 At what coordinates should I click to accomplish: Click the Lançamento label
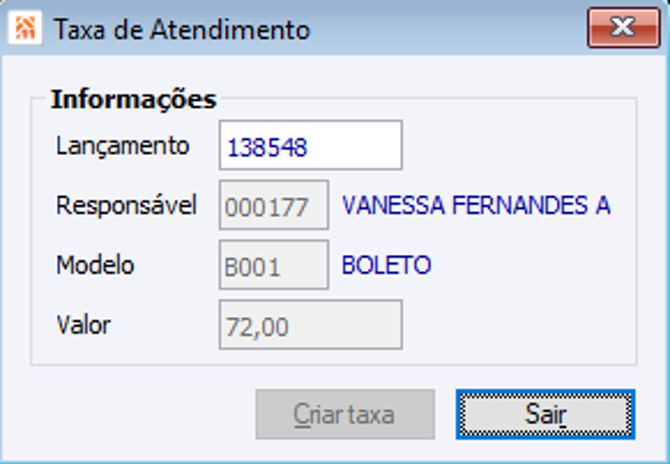coord(122,146)
